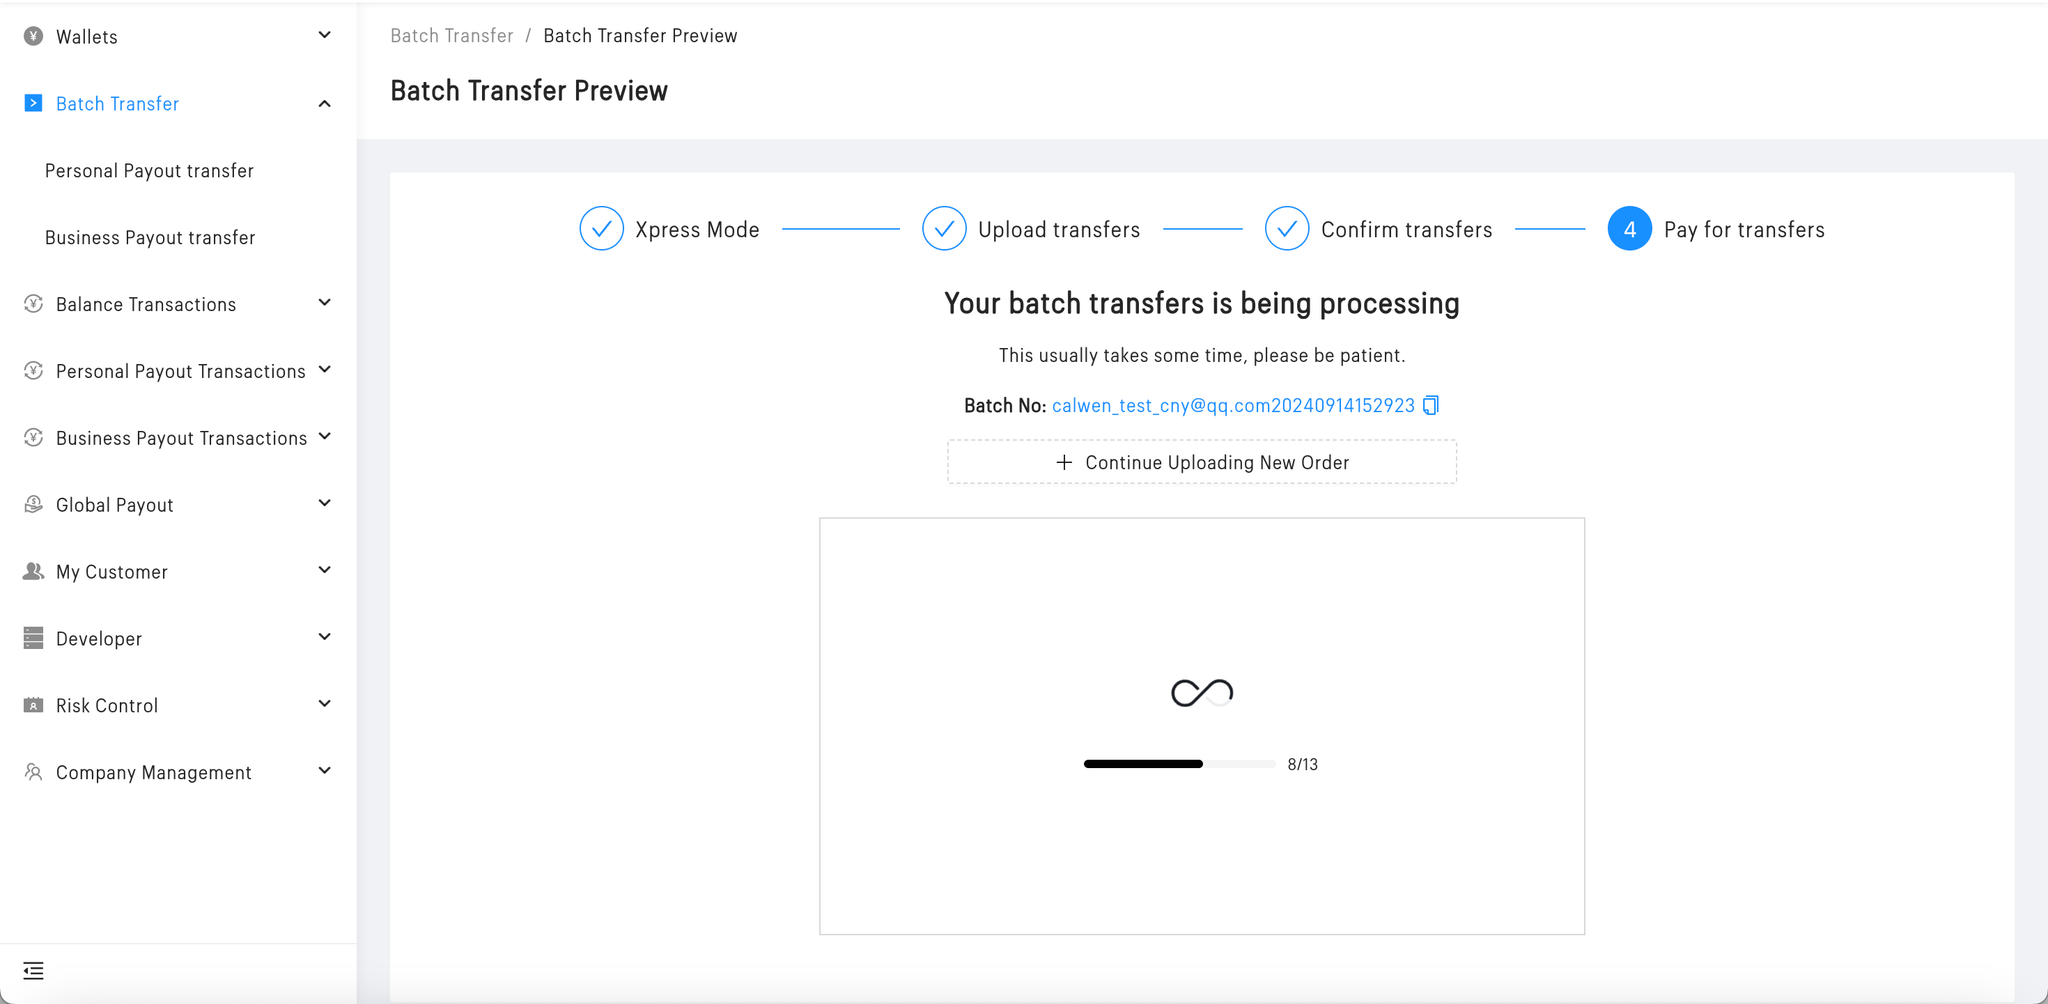Click Continue Uploading New Order button
2048x1004 pixels.
pos(1202,462)
